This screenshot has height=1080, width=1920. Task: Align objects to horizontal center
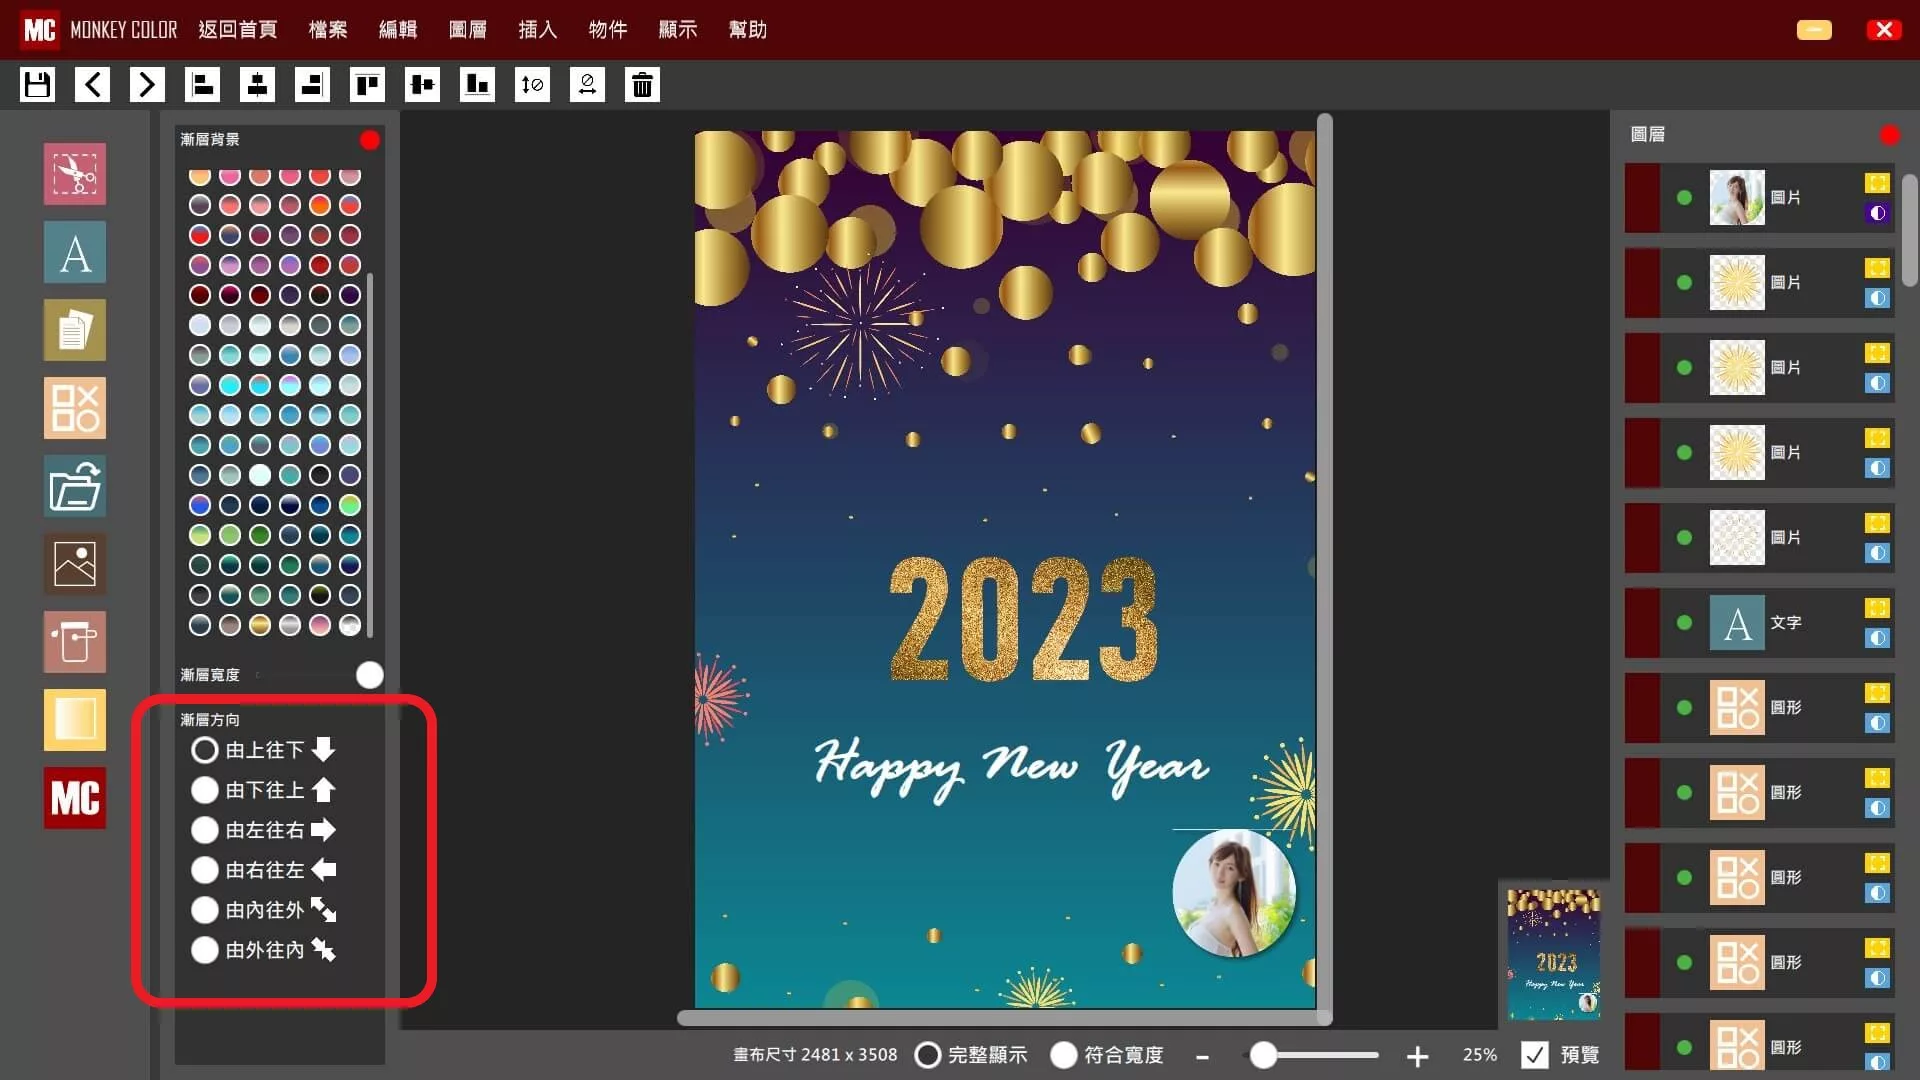pos(258,85)
